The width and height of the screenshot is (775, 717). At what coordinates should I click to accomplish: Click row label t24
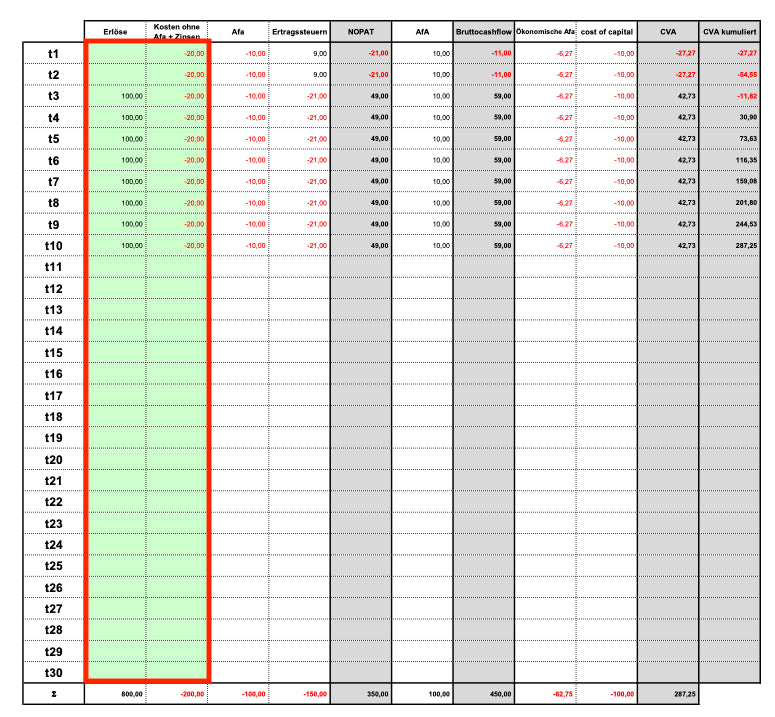click(x=53, y=545)
